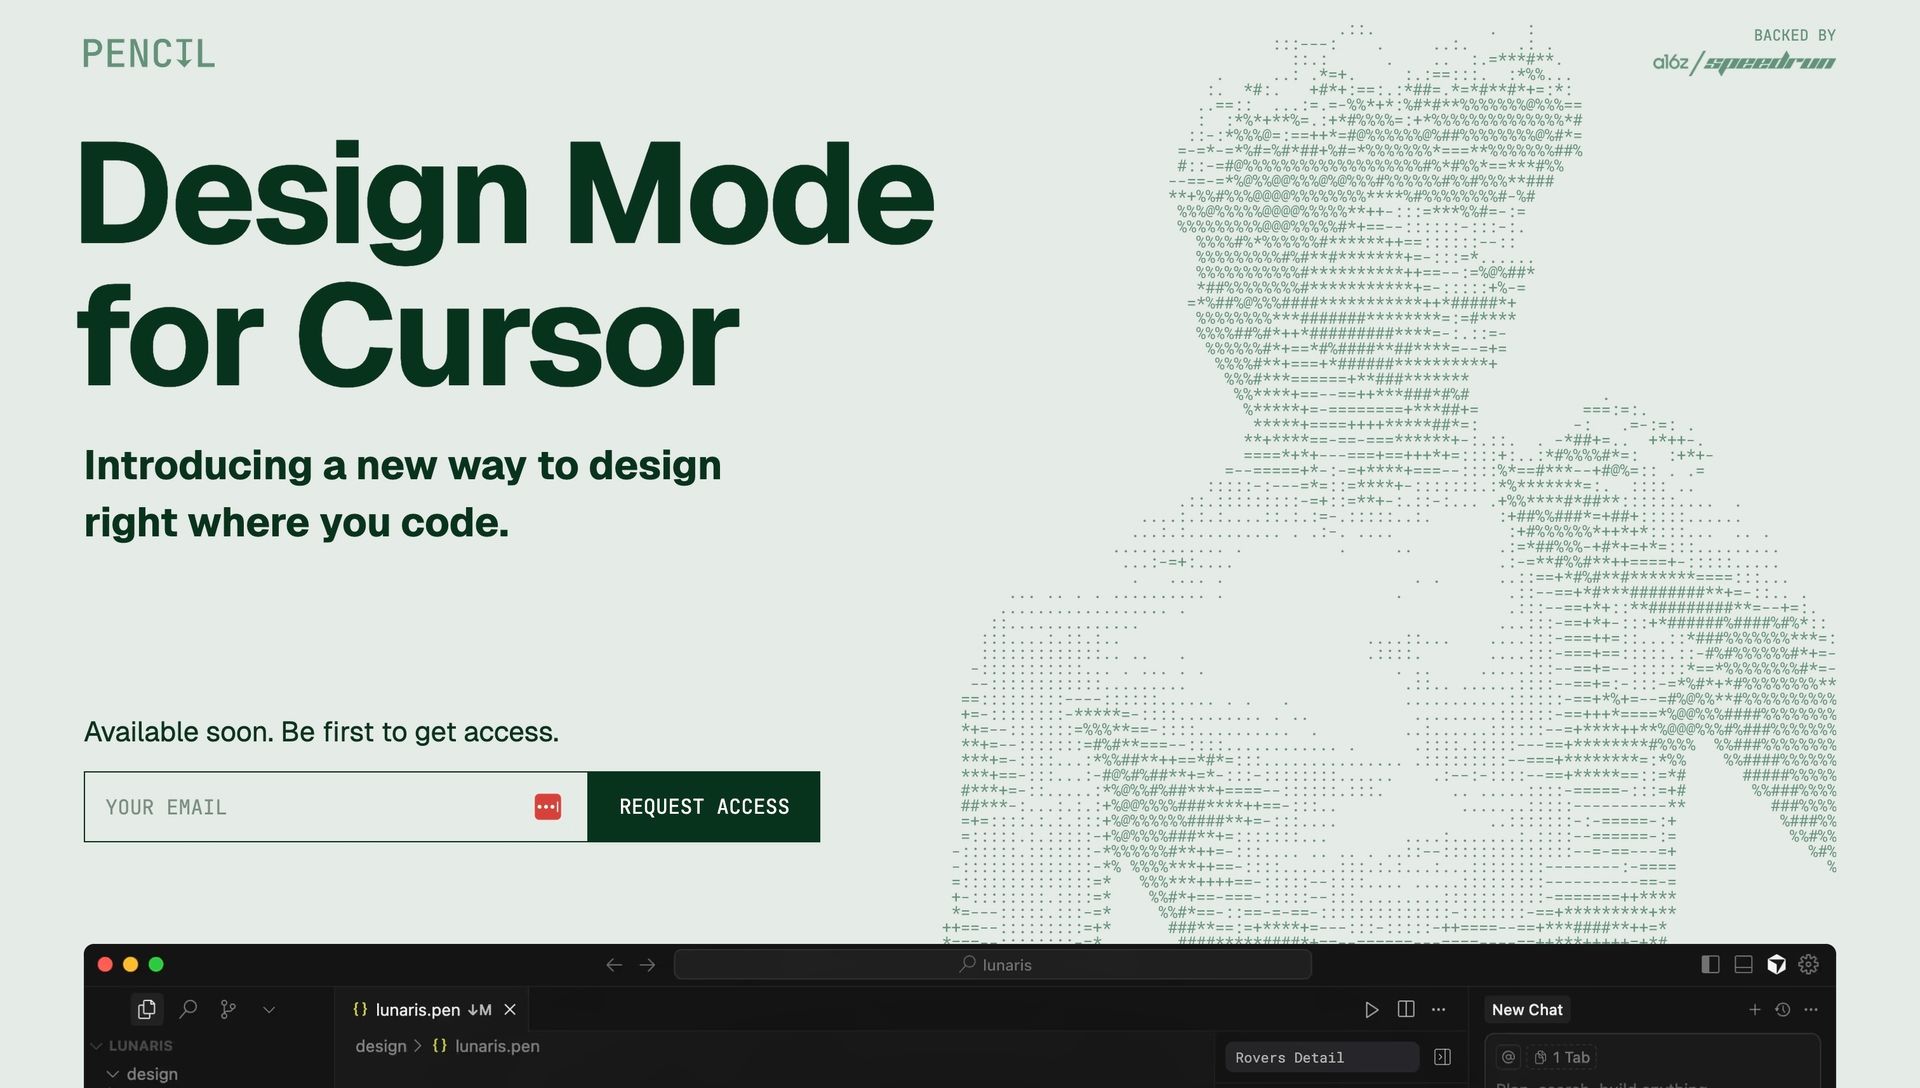Click the Run play icon in editor
The width and height of the screenshot is (1920, 1088).
[1371, 1009]
